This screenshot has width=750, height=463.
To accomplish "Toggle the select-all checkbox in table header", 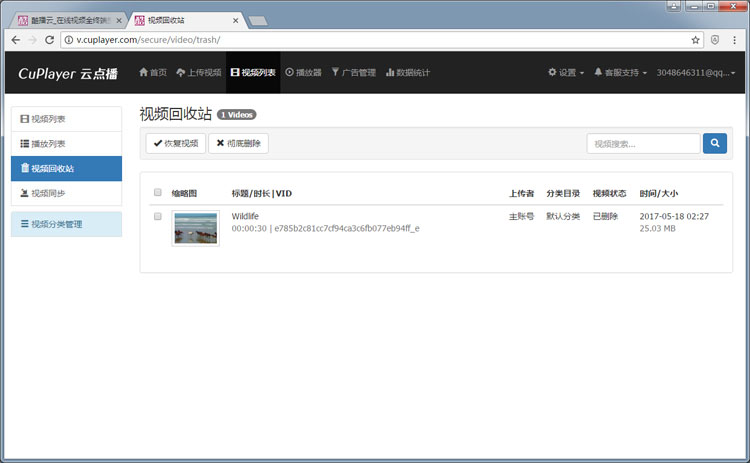I will 157,193.
